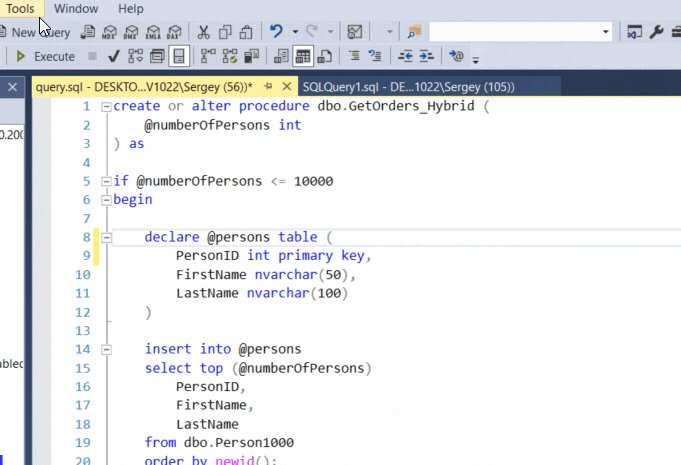
Task: Click the dbo.GetOrders_Hybrid procedure name
Action: pos(396,106)
